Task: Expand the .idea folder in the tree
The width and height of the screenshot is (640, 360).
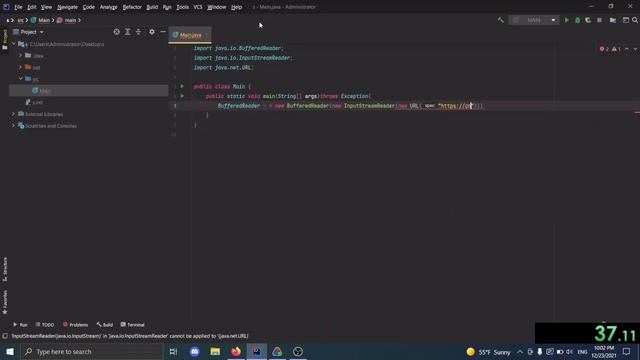Action: (x=20, y=56)
